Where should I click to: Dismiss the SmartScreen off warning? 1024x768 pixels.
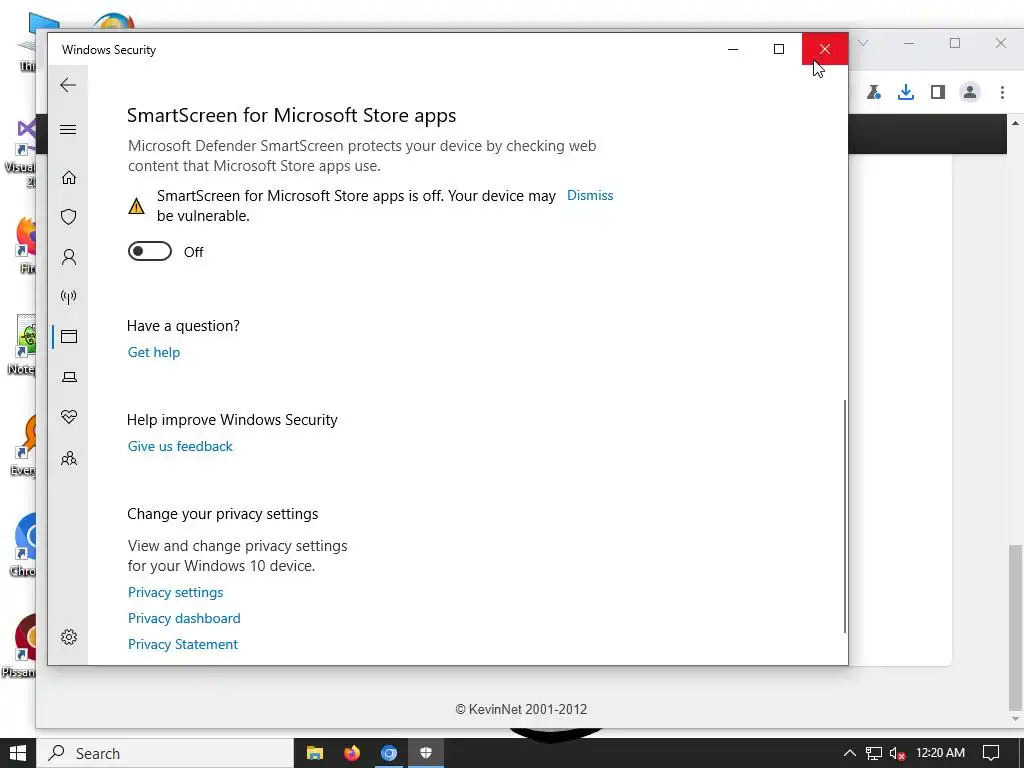590,195
